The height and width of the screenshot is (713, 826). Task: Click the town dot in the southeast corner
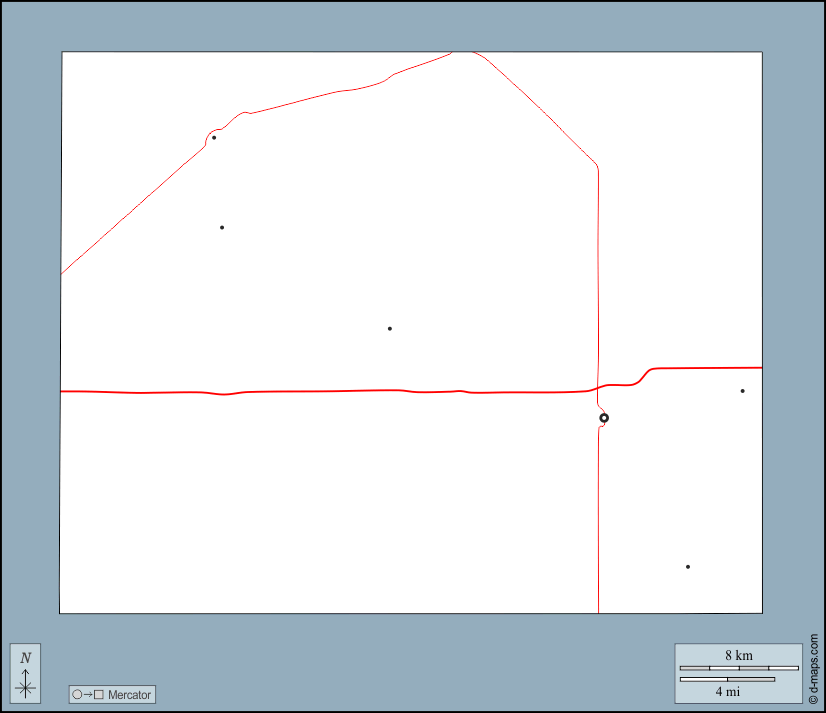pos(688,567)
